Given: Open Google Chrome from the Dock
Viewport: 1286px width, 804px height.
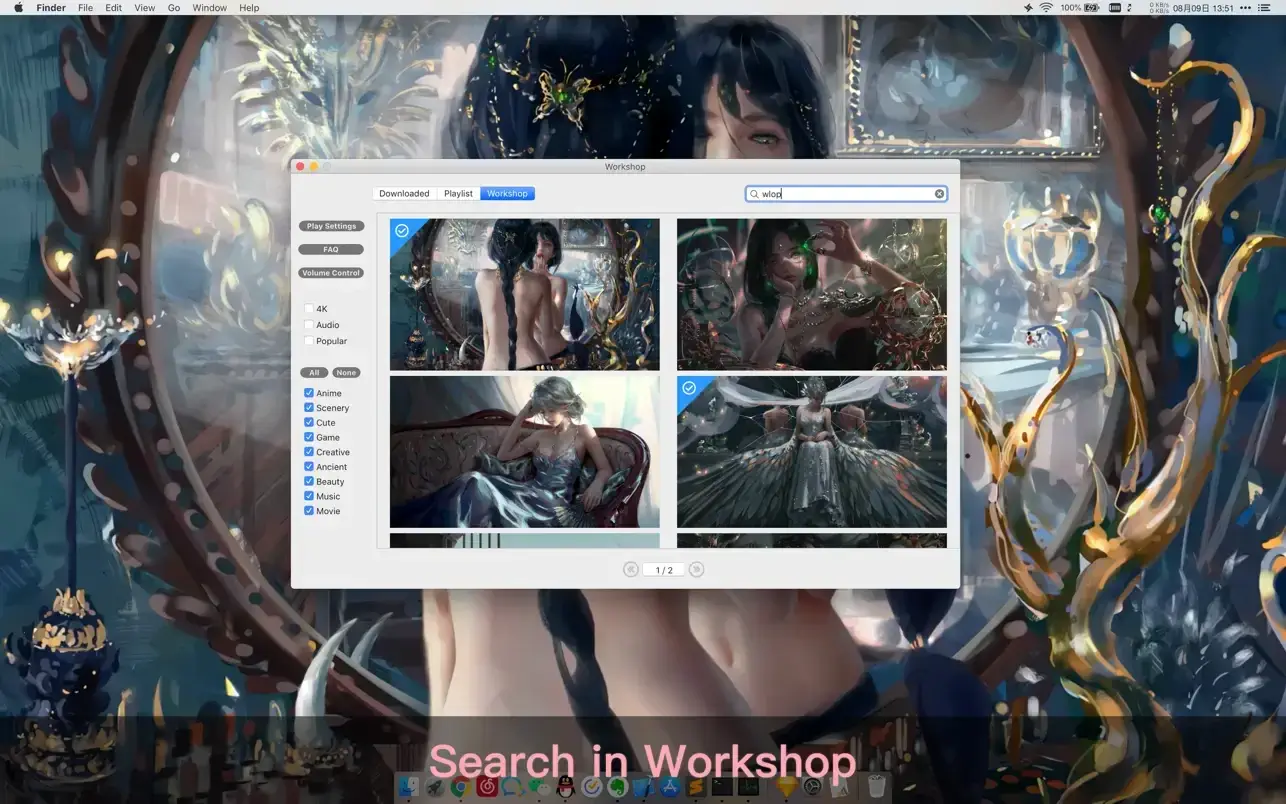Looking at the screenshot, I should click(460, 788).
